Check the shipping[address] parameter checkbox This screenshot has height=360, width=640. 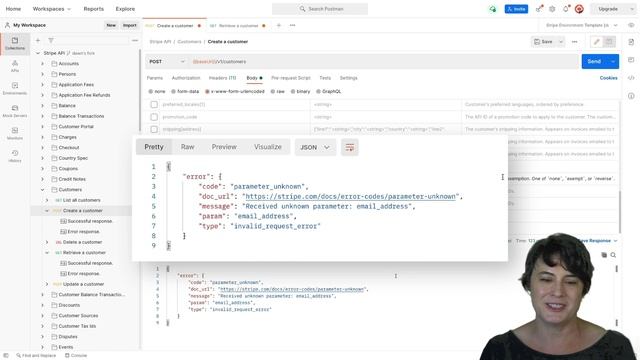tap(154, 129)
